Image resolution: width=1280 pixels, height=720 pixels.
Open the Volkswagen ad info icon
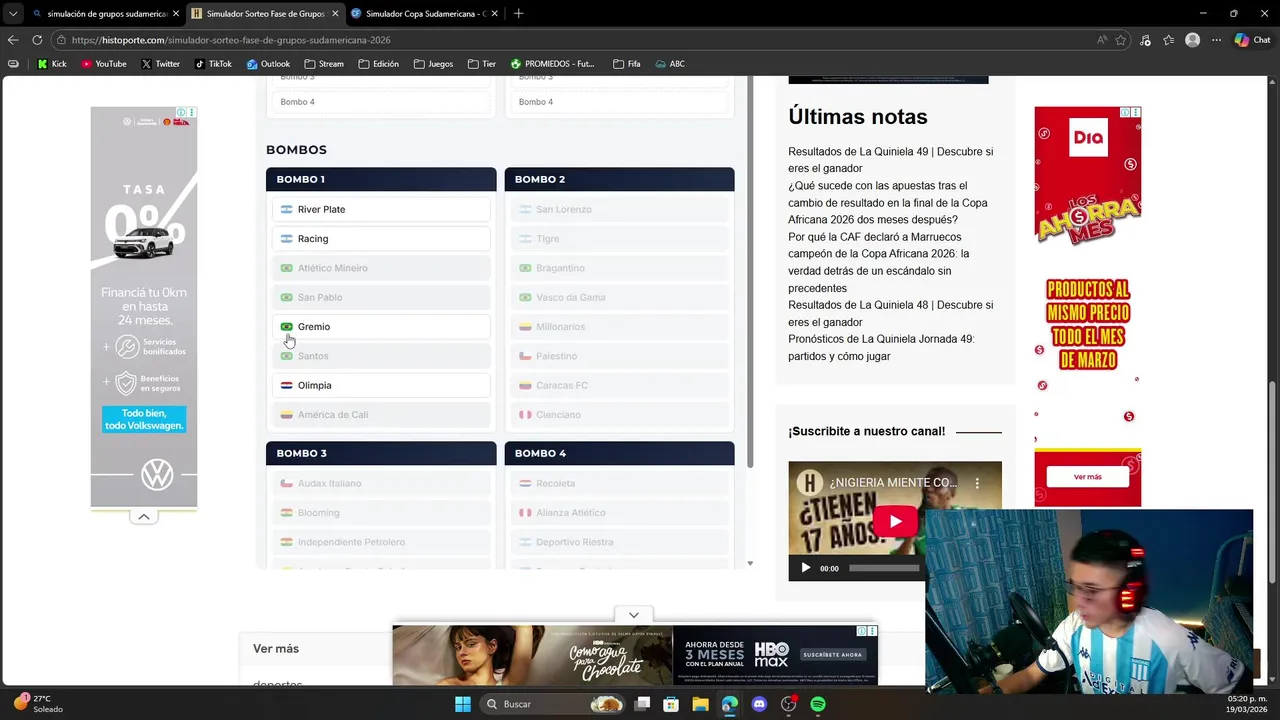182,112
